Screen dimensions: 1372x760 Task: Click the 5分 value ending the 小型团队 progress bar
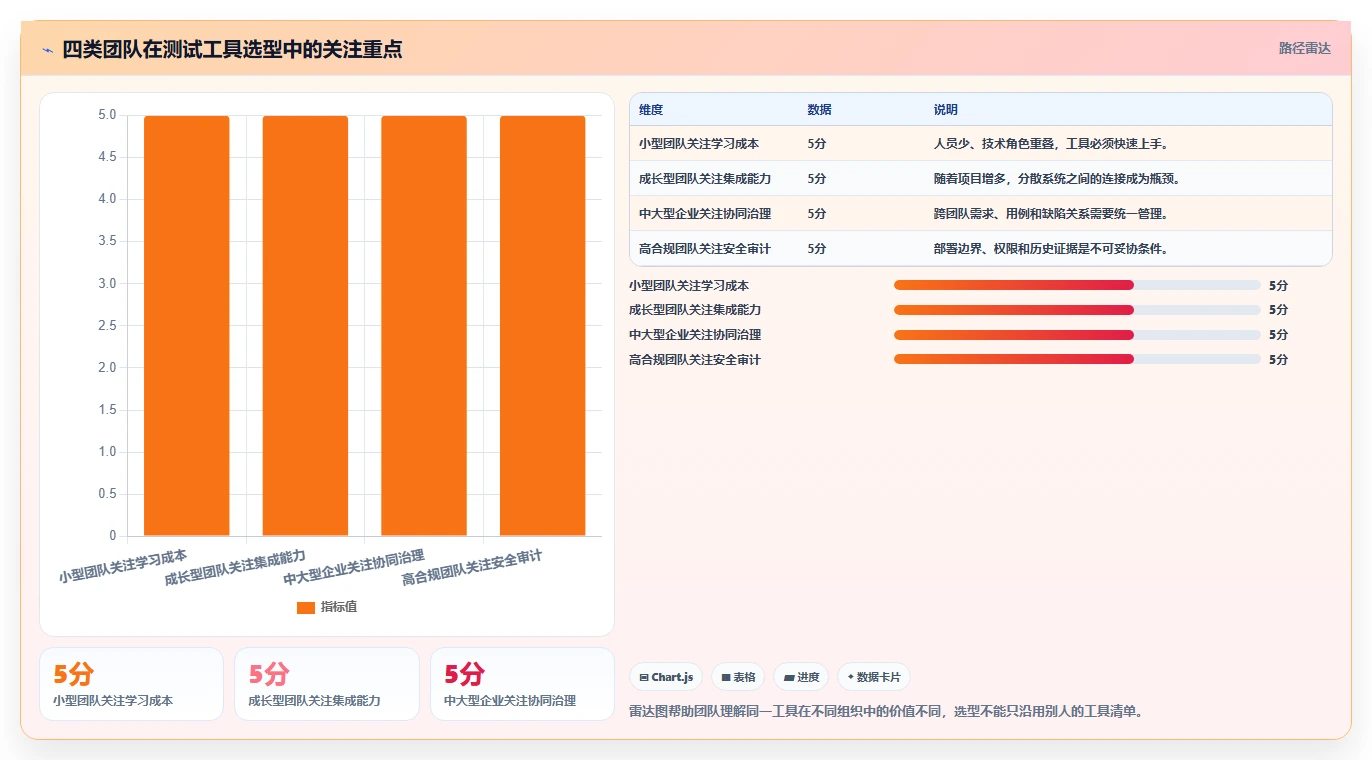click(x=1278, y=286)
